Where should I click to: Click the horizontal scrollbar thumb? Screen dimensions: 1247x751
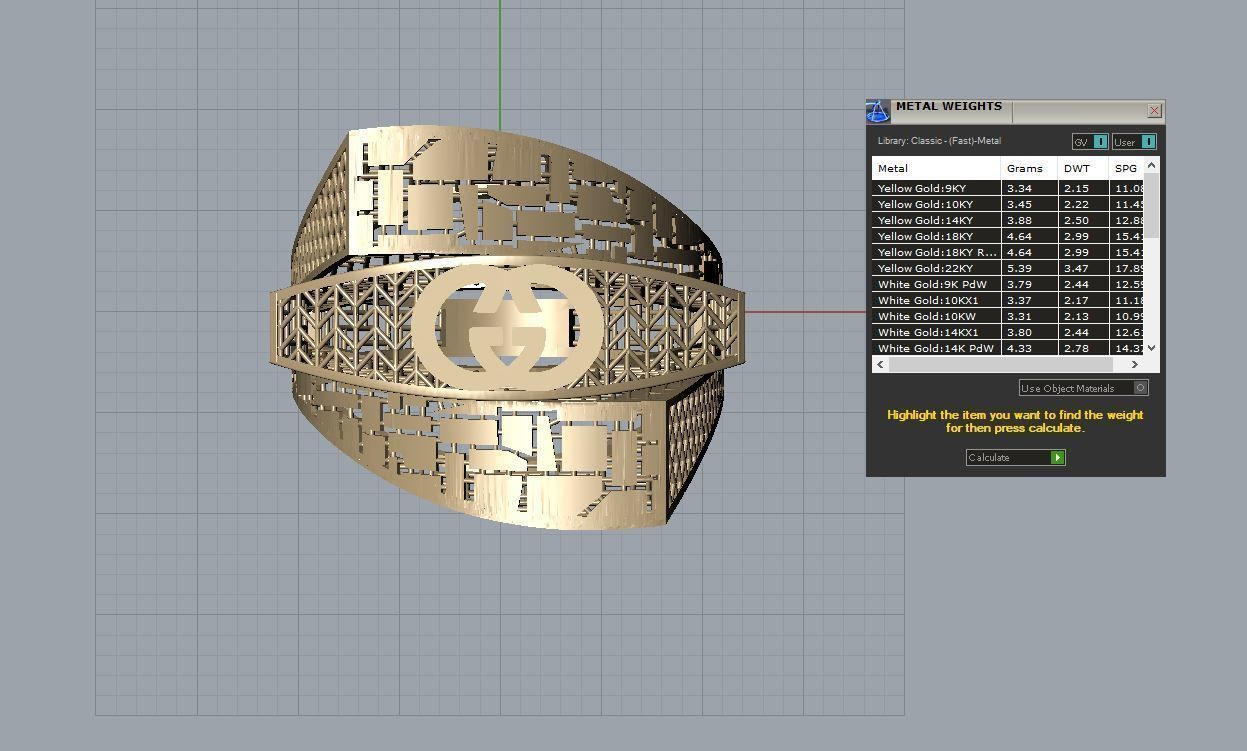tap(1000, 365)
